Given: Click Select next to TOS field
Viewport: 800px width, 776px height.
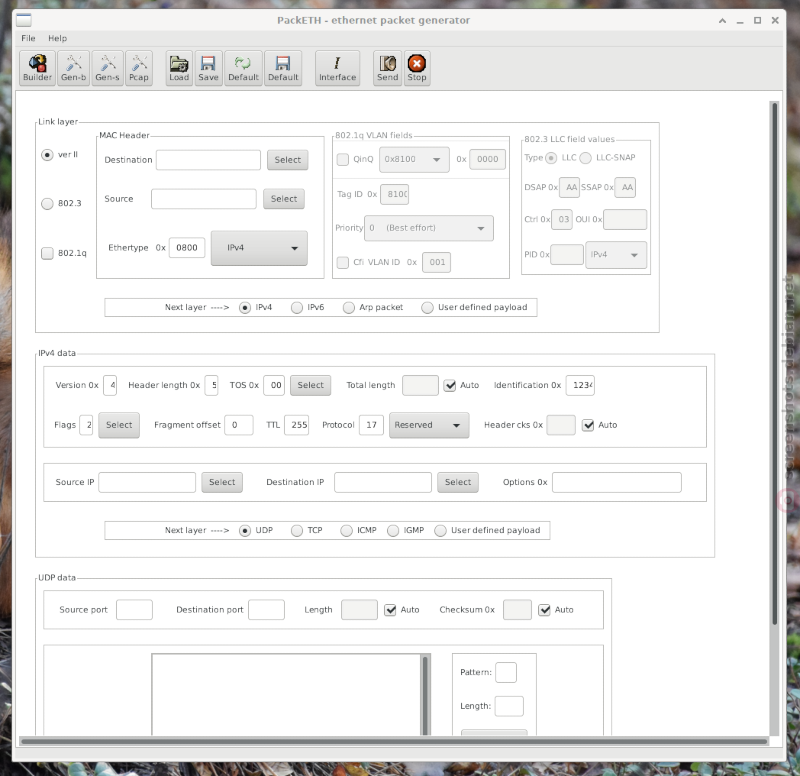Looking at the screenshot, I should point(310,385).
